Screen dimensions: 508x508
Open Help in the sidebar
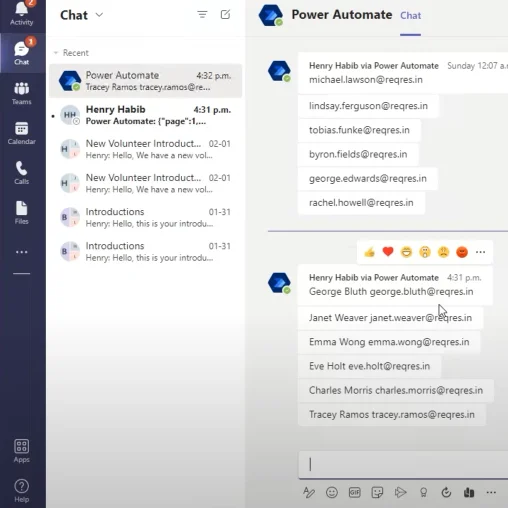(22, 491)
